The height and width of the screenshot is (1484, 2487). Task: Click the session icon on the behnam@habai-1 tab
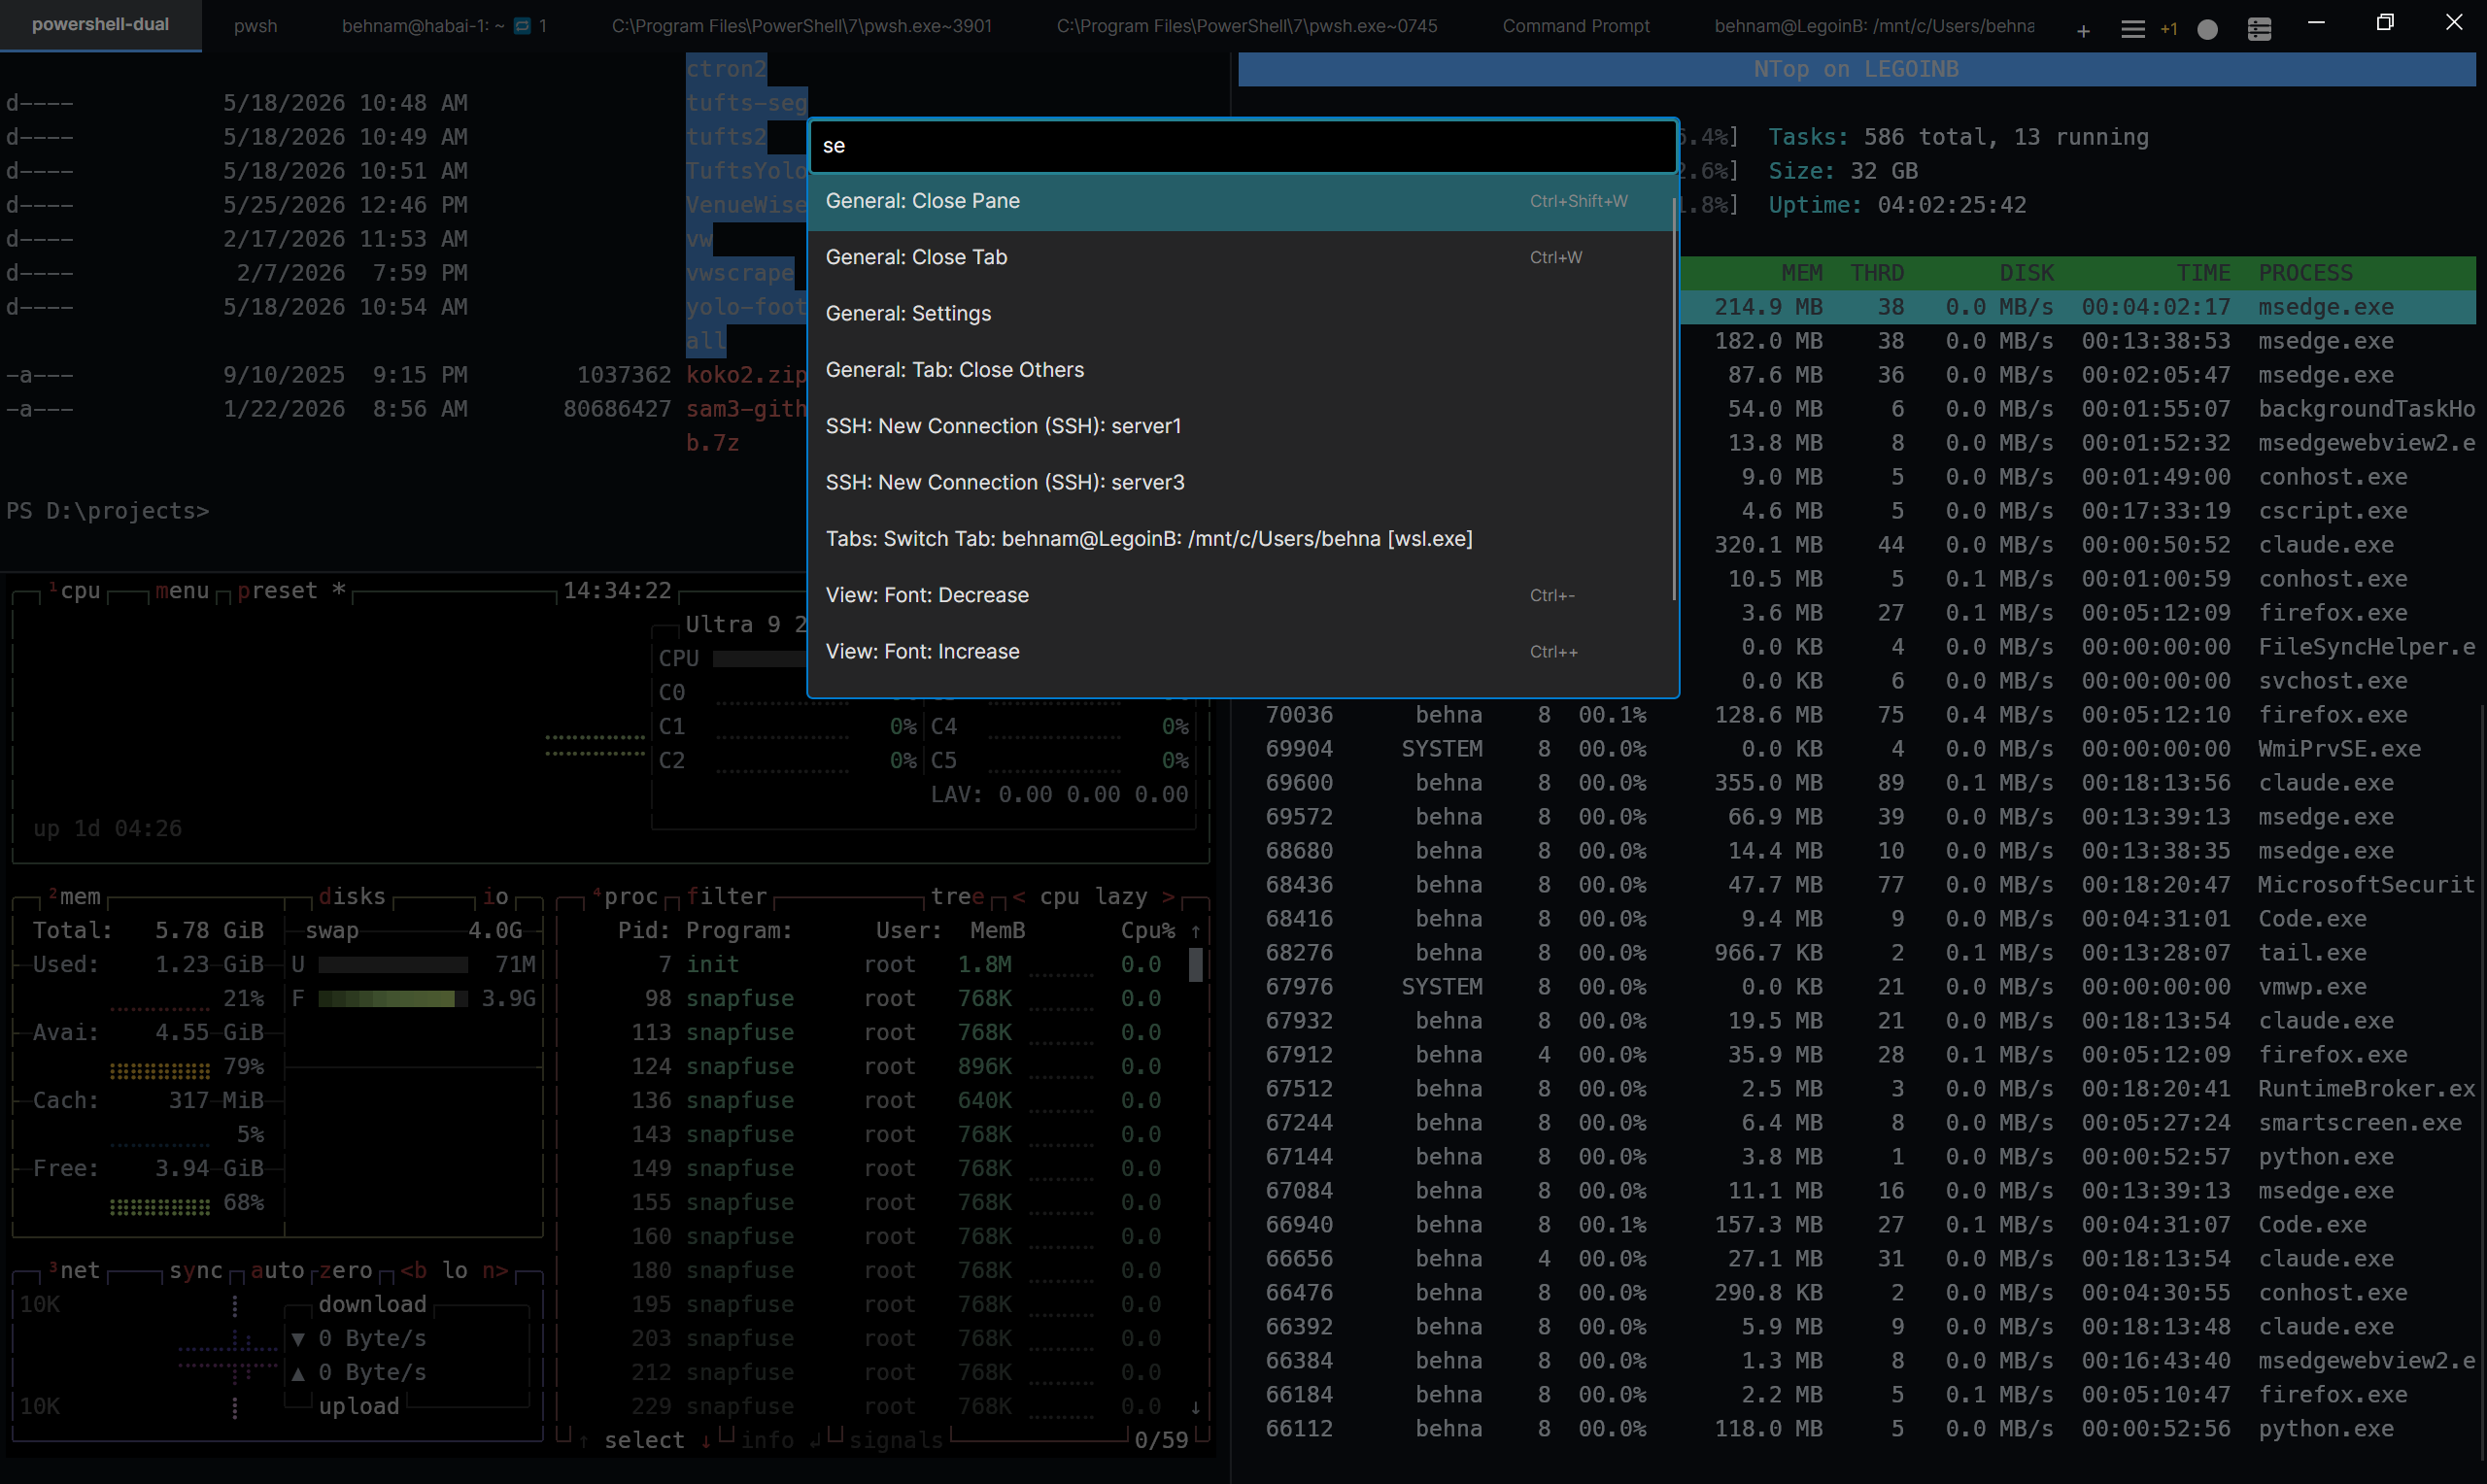522,26
